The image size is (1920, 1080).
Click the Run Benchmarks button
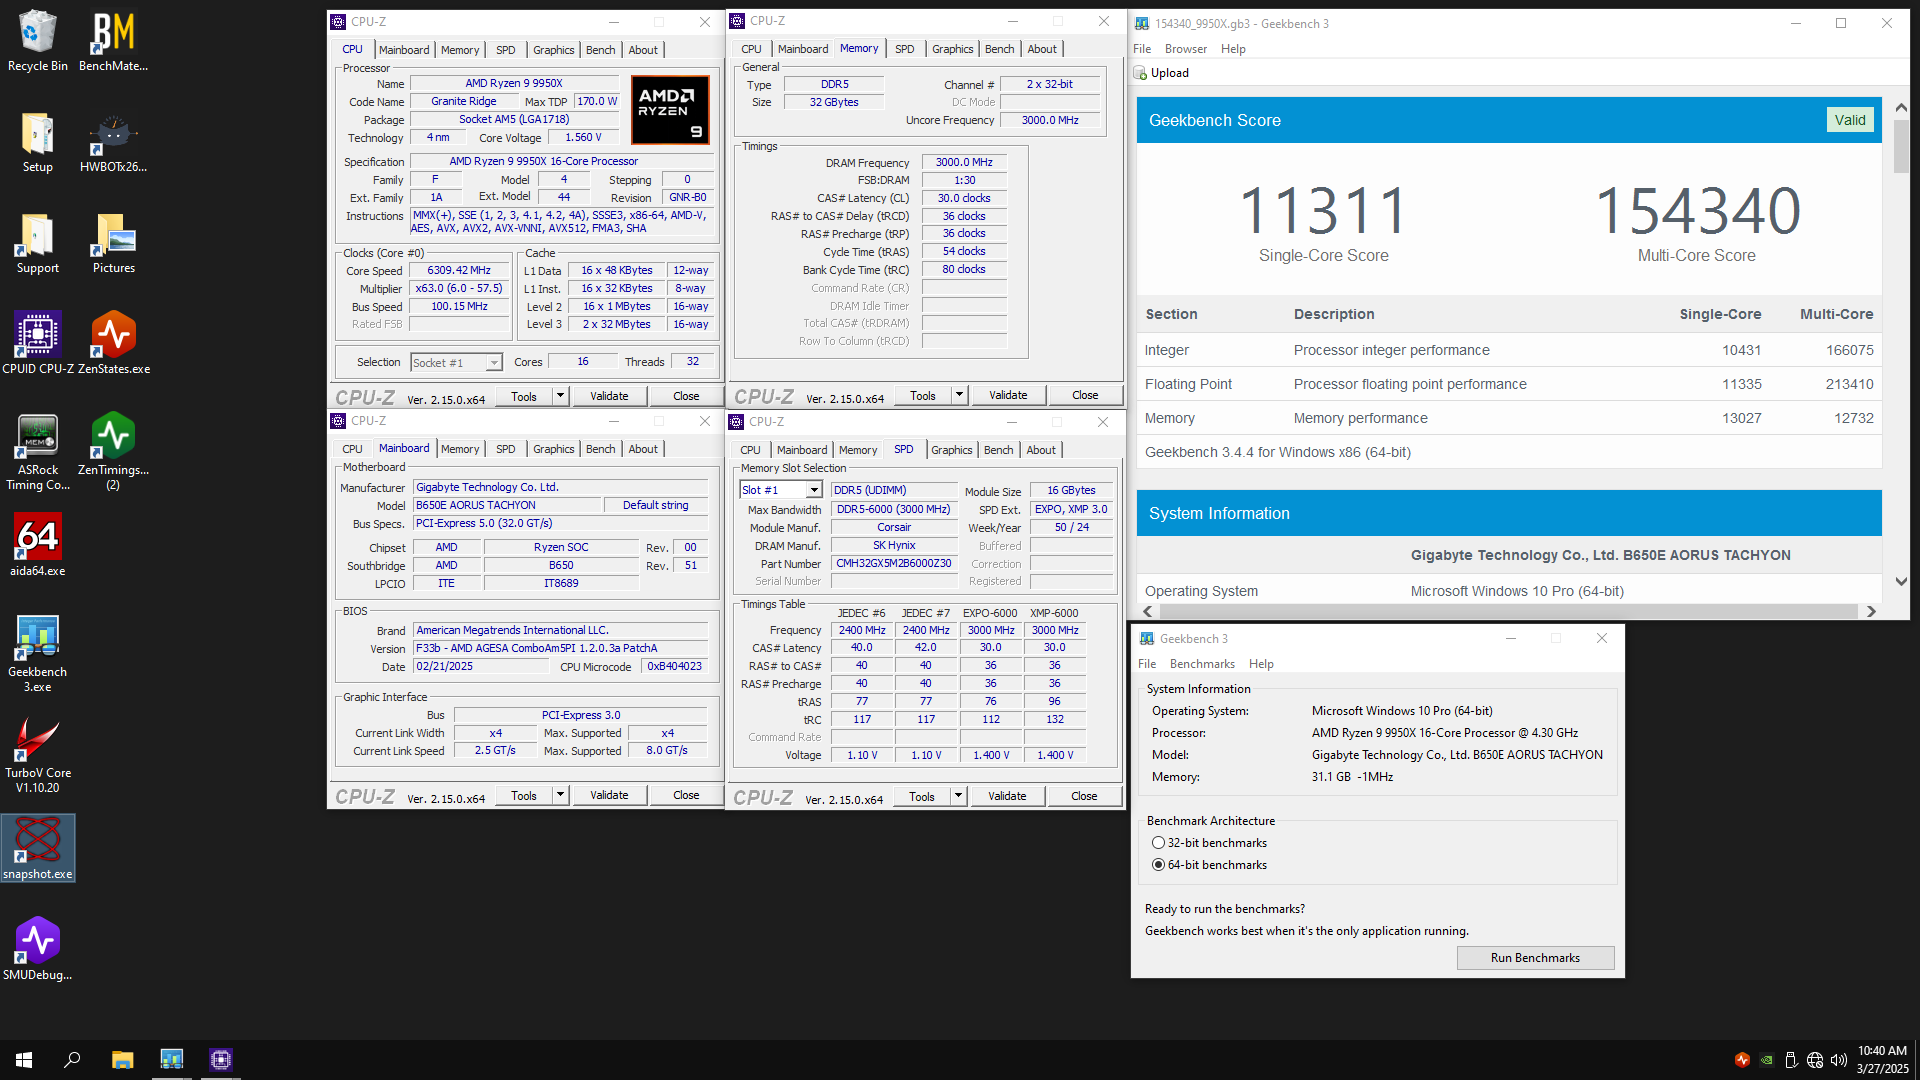pyautogui.click(x=1535, y=958)
